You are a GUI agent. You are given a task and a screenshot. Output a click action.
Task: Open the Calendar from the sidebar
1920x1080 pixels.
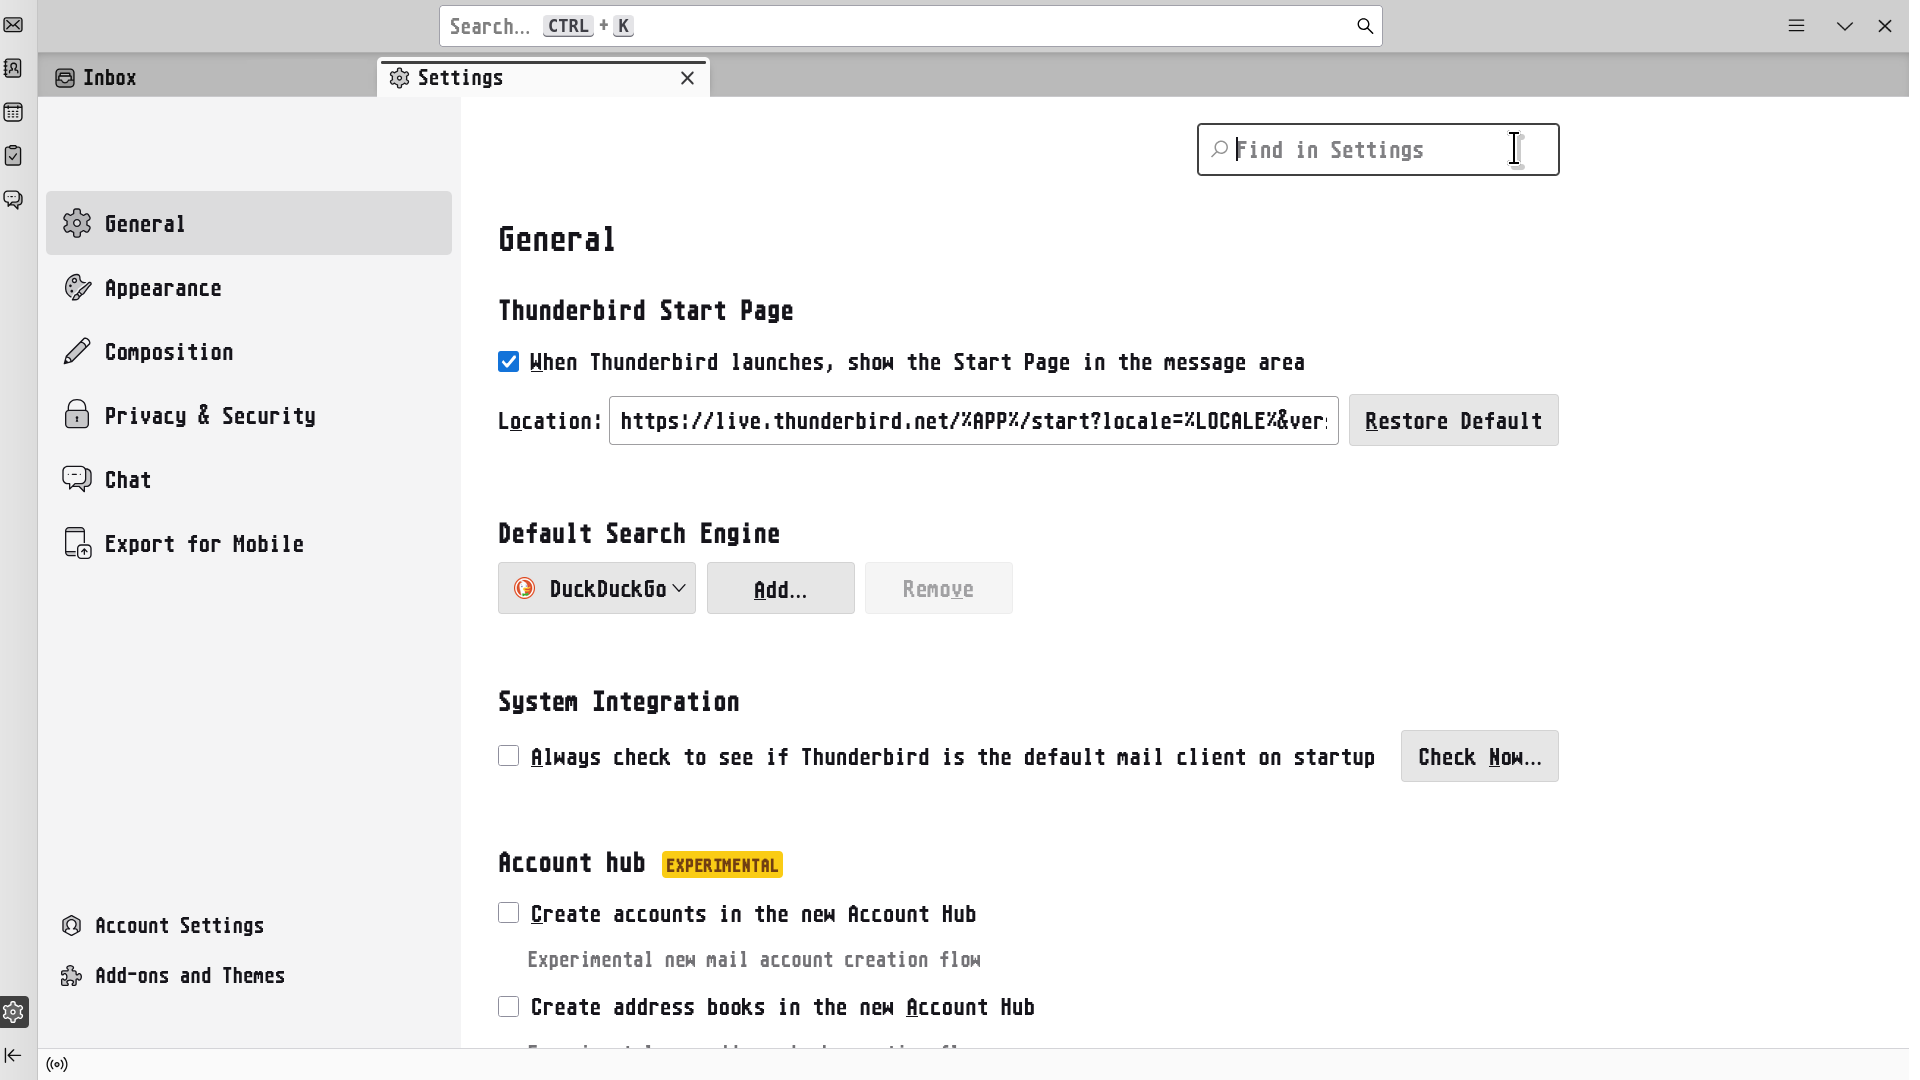coord(14,112)
